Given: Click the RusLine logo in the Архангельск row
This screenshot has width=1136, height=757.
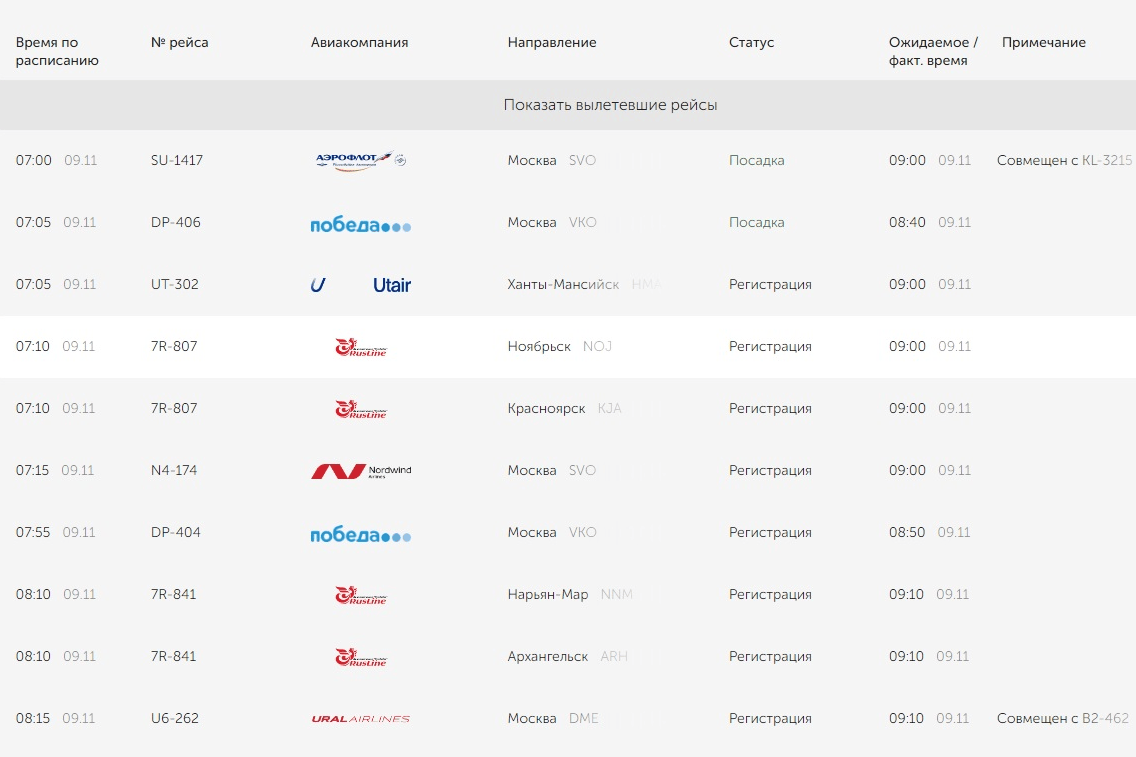Looking at the screenshot, I should coord(361,657).
